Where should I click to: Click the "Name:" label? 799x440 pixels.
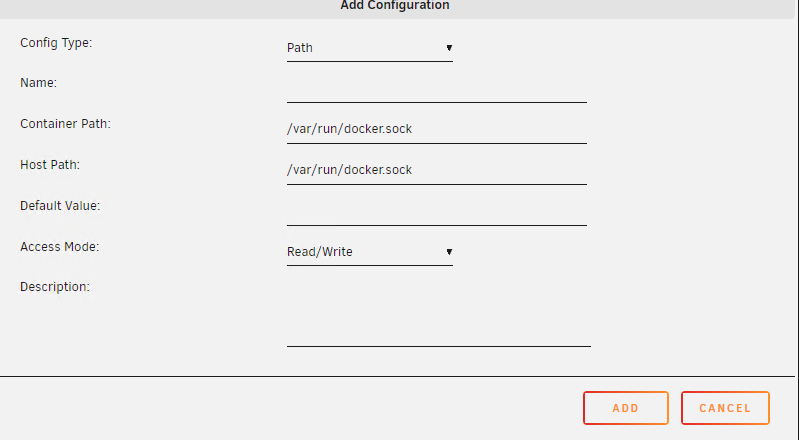coord(39,83)
